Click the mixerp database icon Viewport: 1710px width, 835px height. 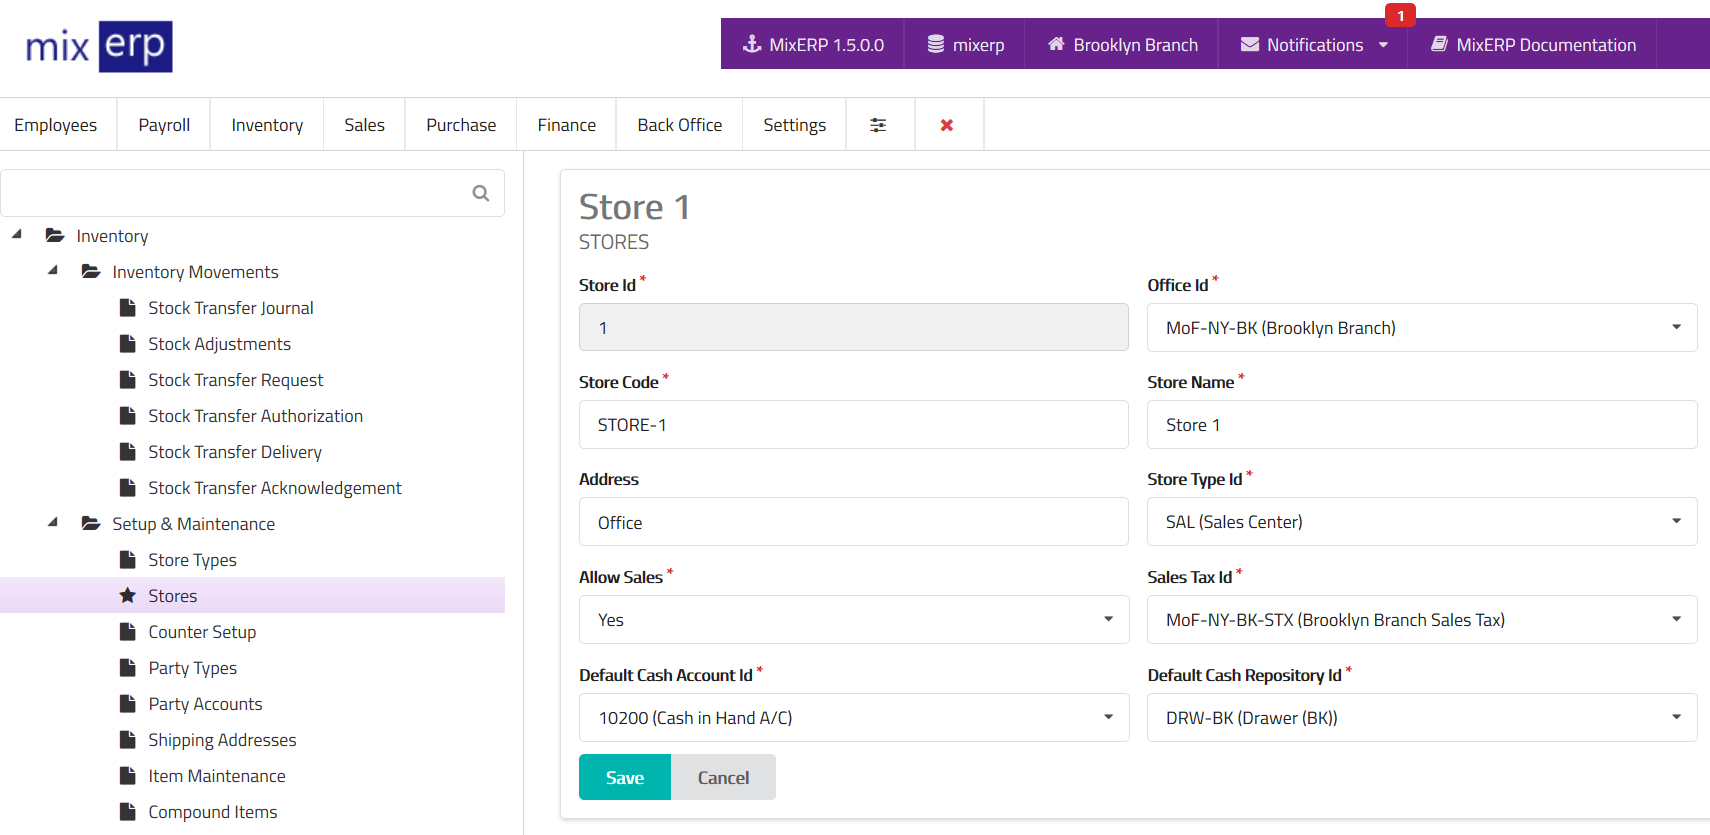936,44
